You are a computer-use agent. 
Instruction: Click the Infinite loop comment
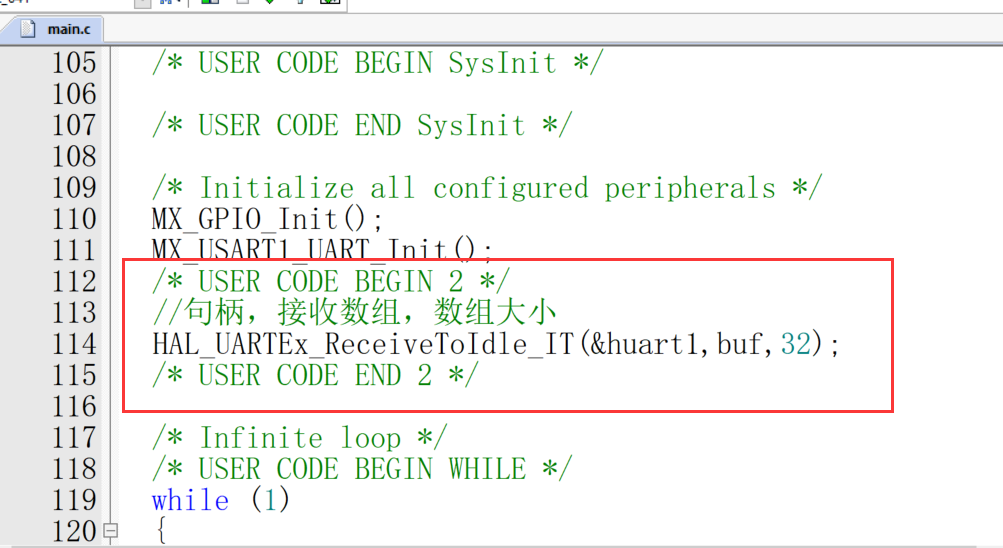click(x=299, y=438)
